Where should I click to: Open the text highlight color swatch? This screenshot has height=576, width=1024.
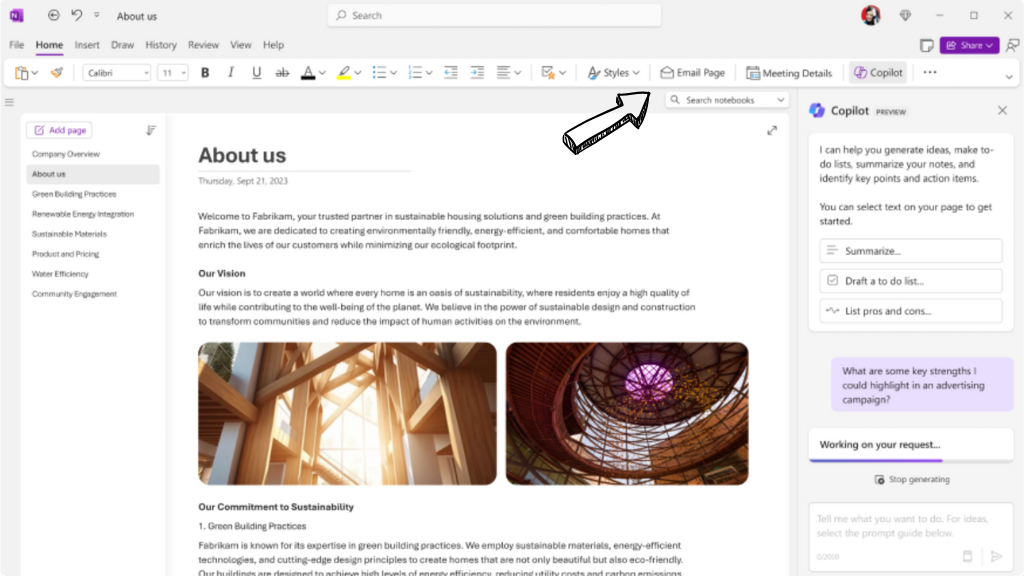344,72
